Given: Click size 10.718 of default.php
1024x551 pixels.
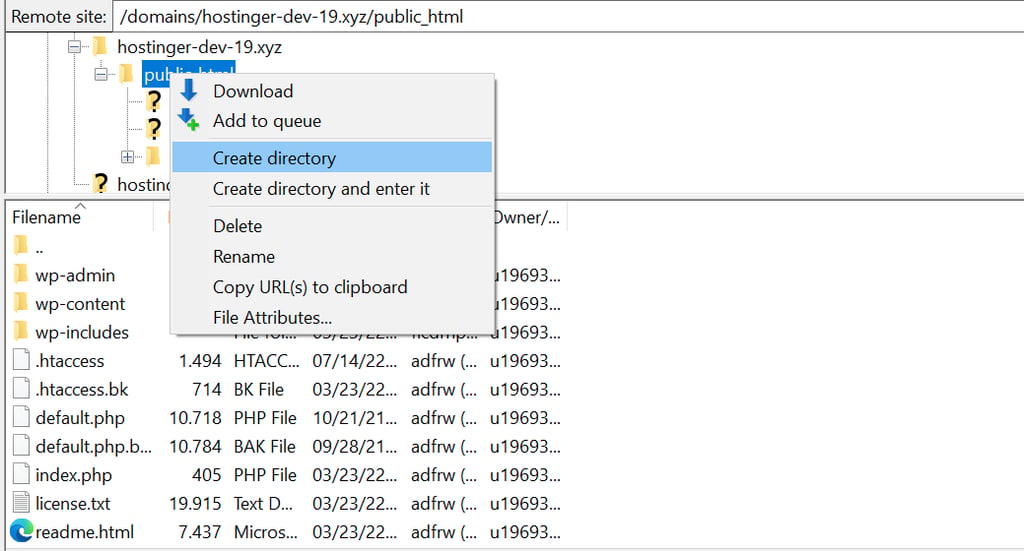Looking at the screenshot, I should 195,418.
